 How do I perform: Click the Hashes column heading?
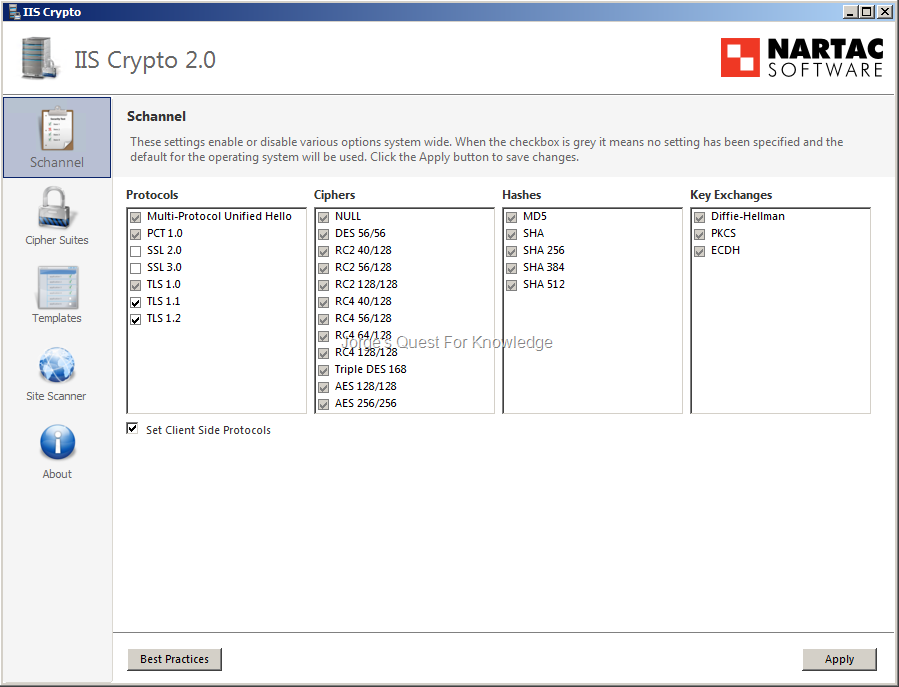[x=521, y=195]
